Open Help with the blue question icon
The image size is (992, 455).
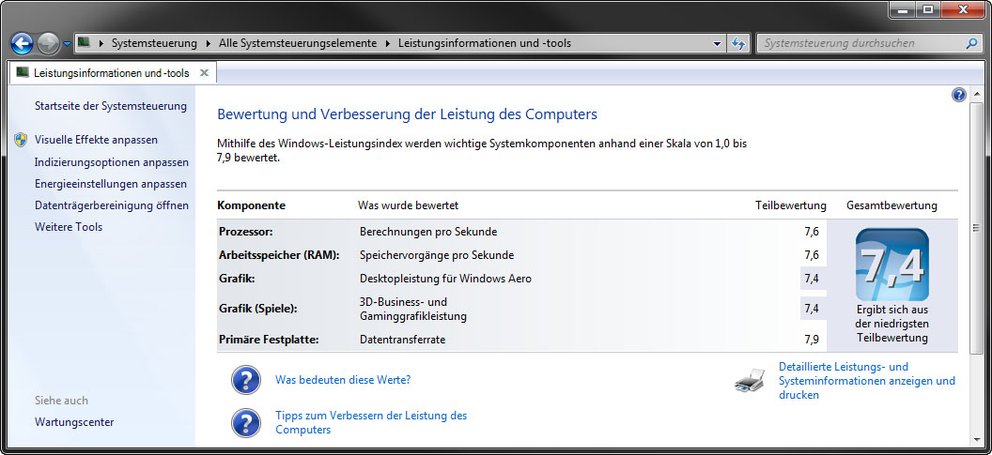(x=958, y=95)
